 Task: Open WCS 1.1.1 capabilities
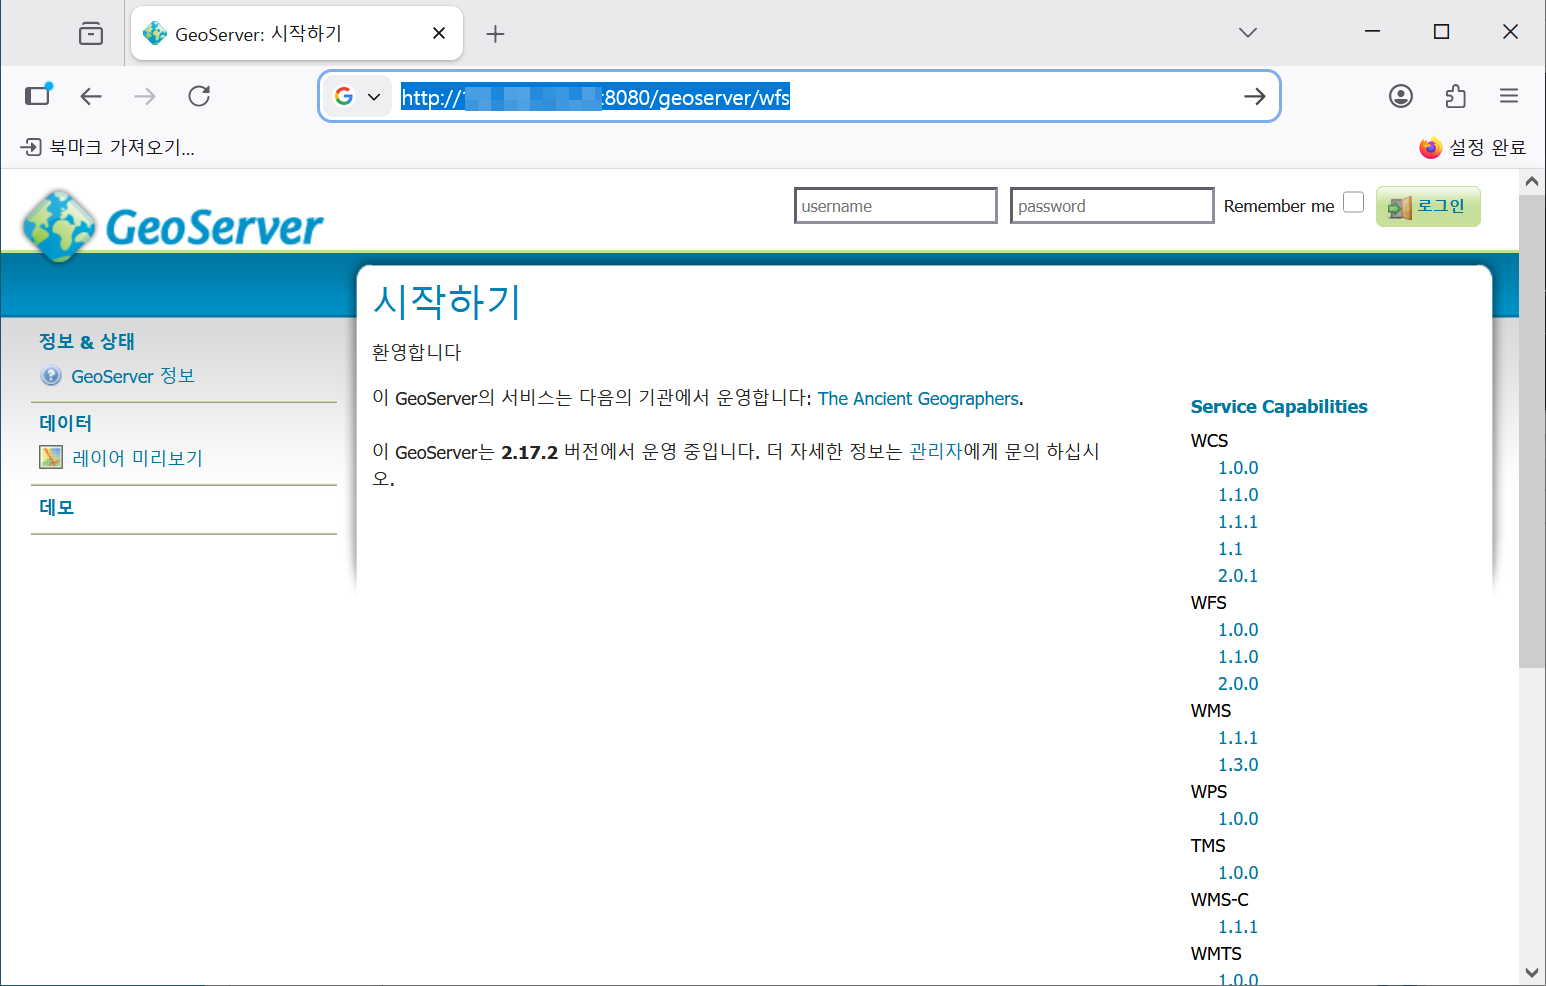[x=1238, y=522]
